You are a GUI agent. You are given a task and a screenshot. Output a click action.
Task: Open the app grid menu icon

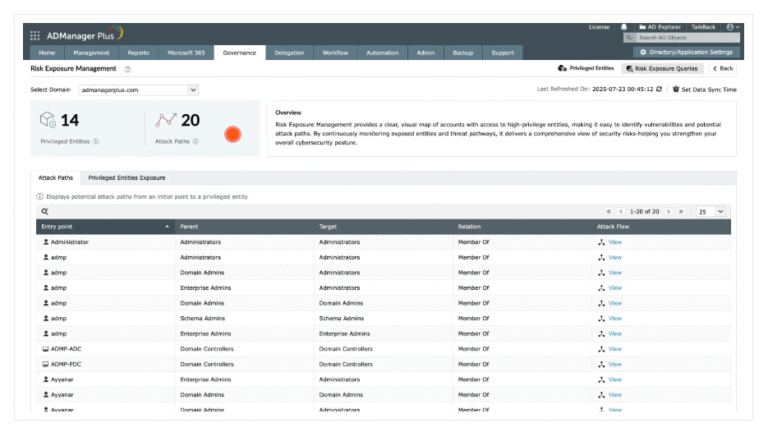35,36
